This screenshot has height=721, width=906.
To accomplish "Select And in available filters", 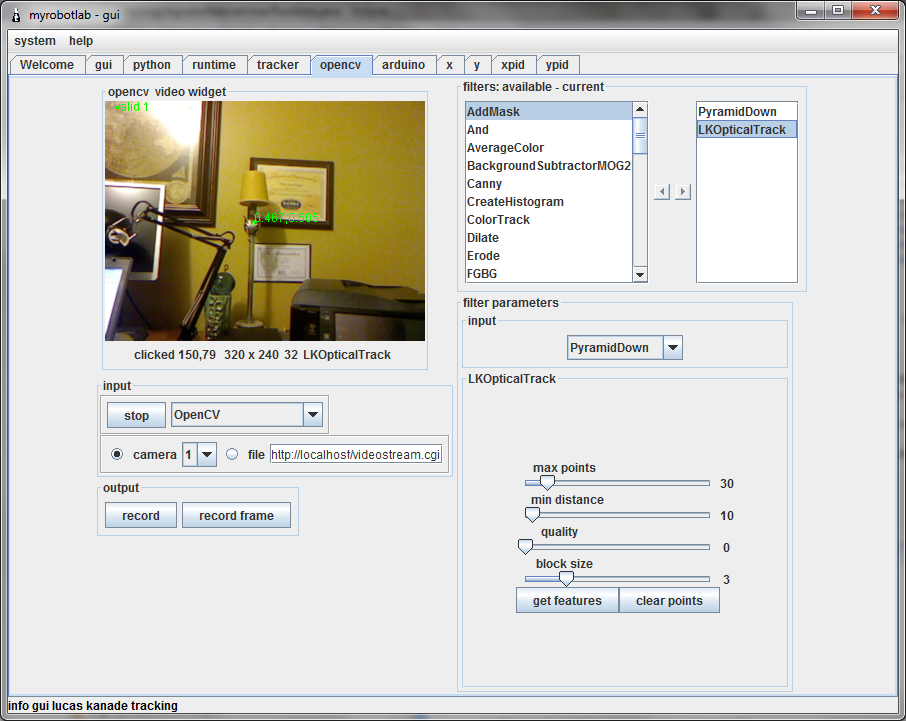I will coord(548,129).
